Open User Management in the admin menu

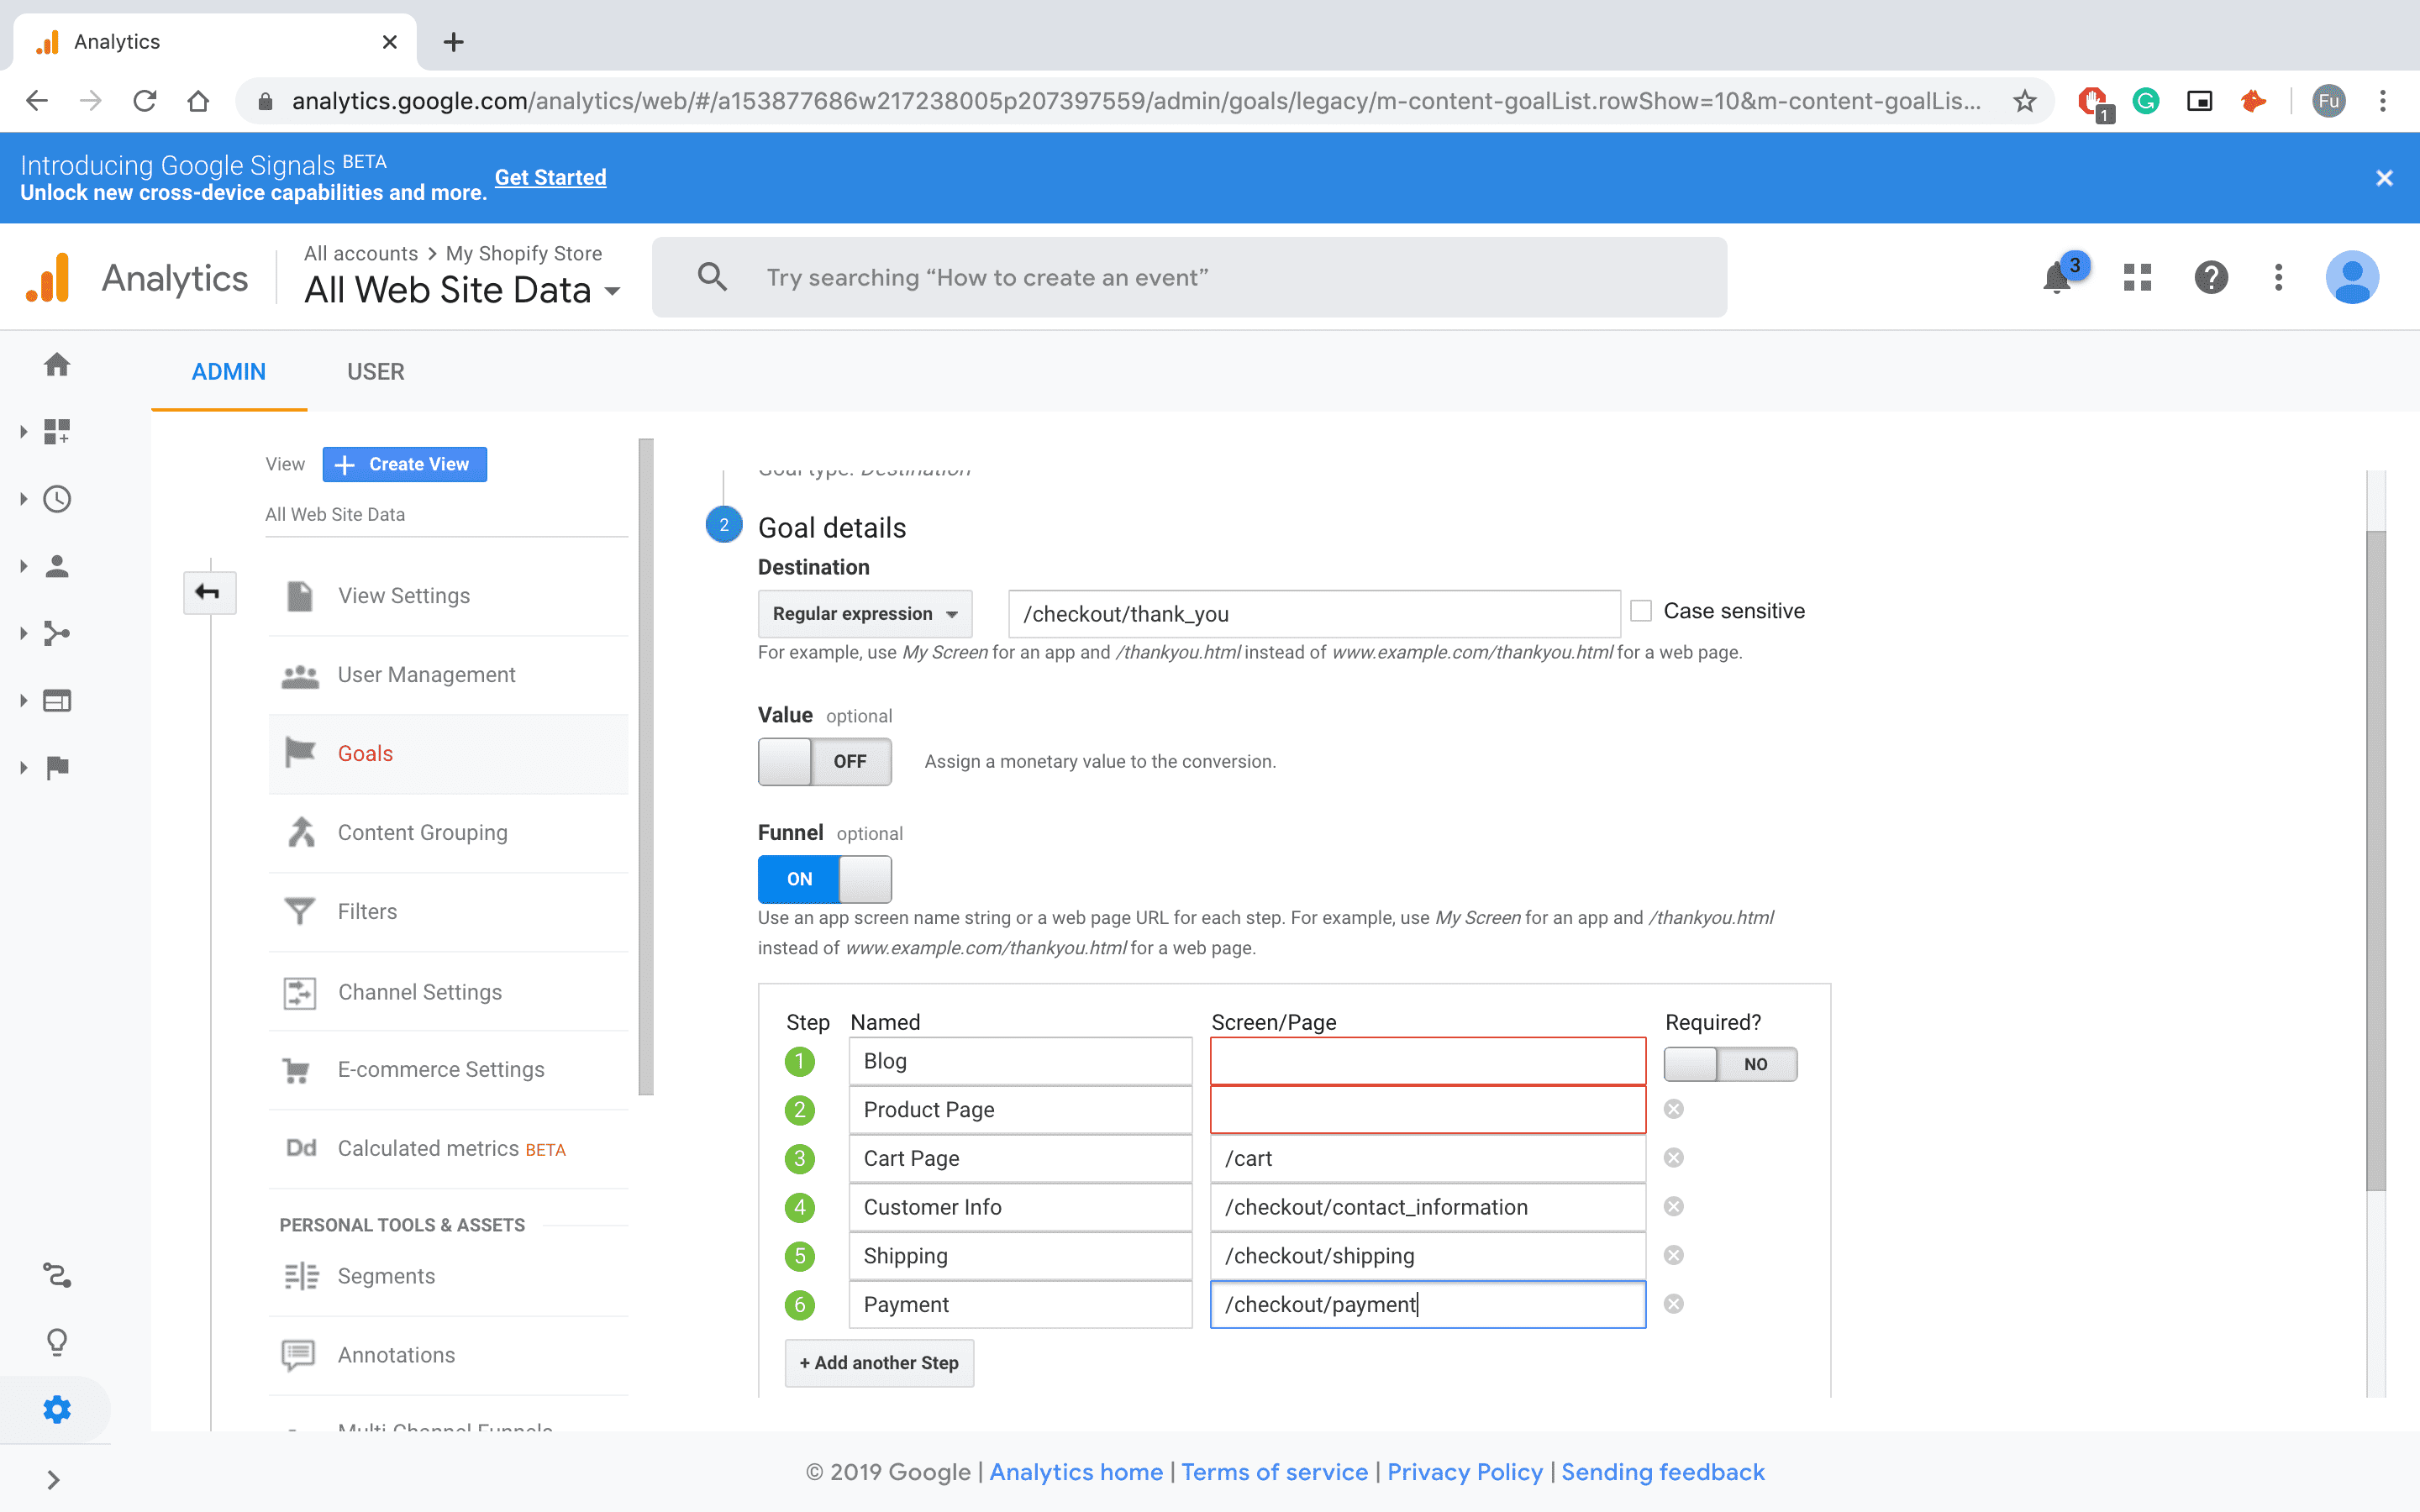click(x=448, y=675)
